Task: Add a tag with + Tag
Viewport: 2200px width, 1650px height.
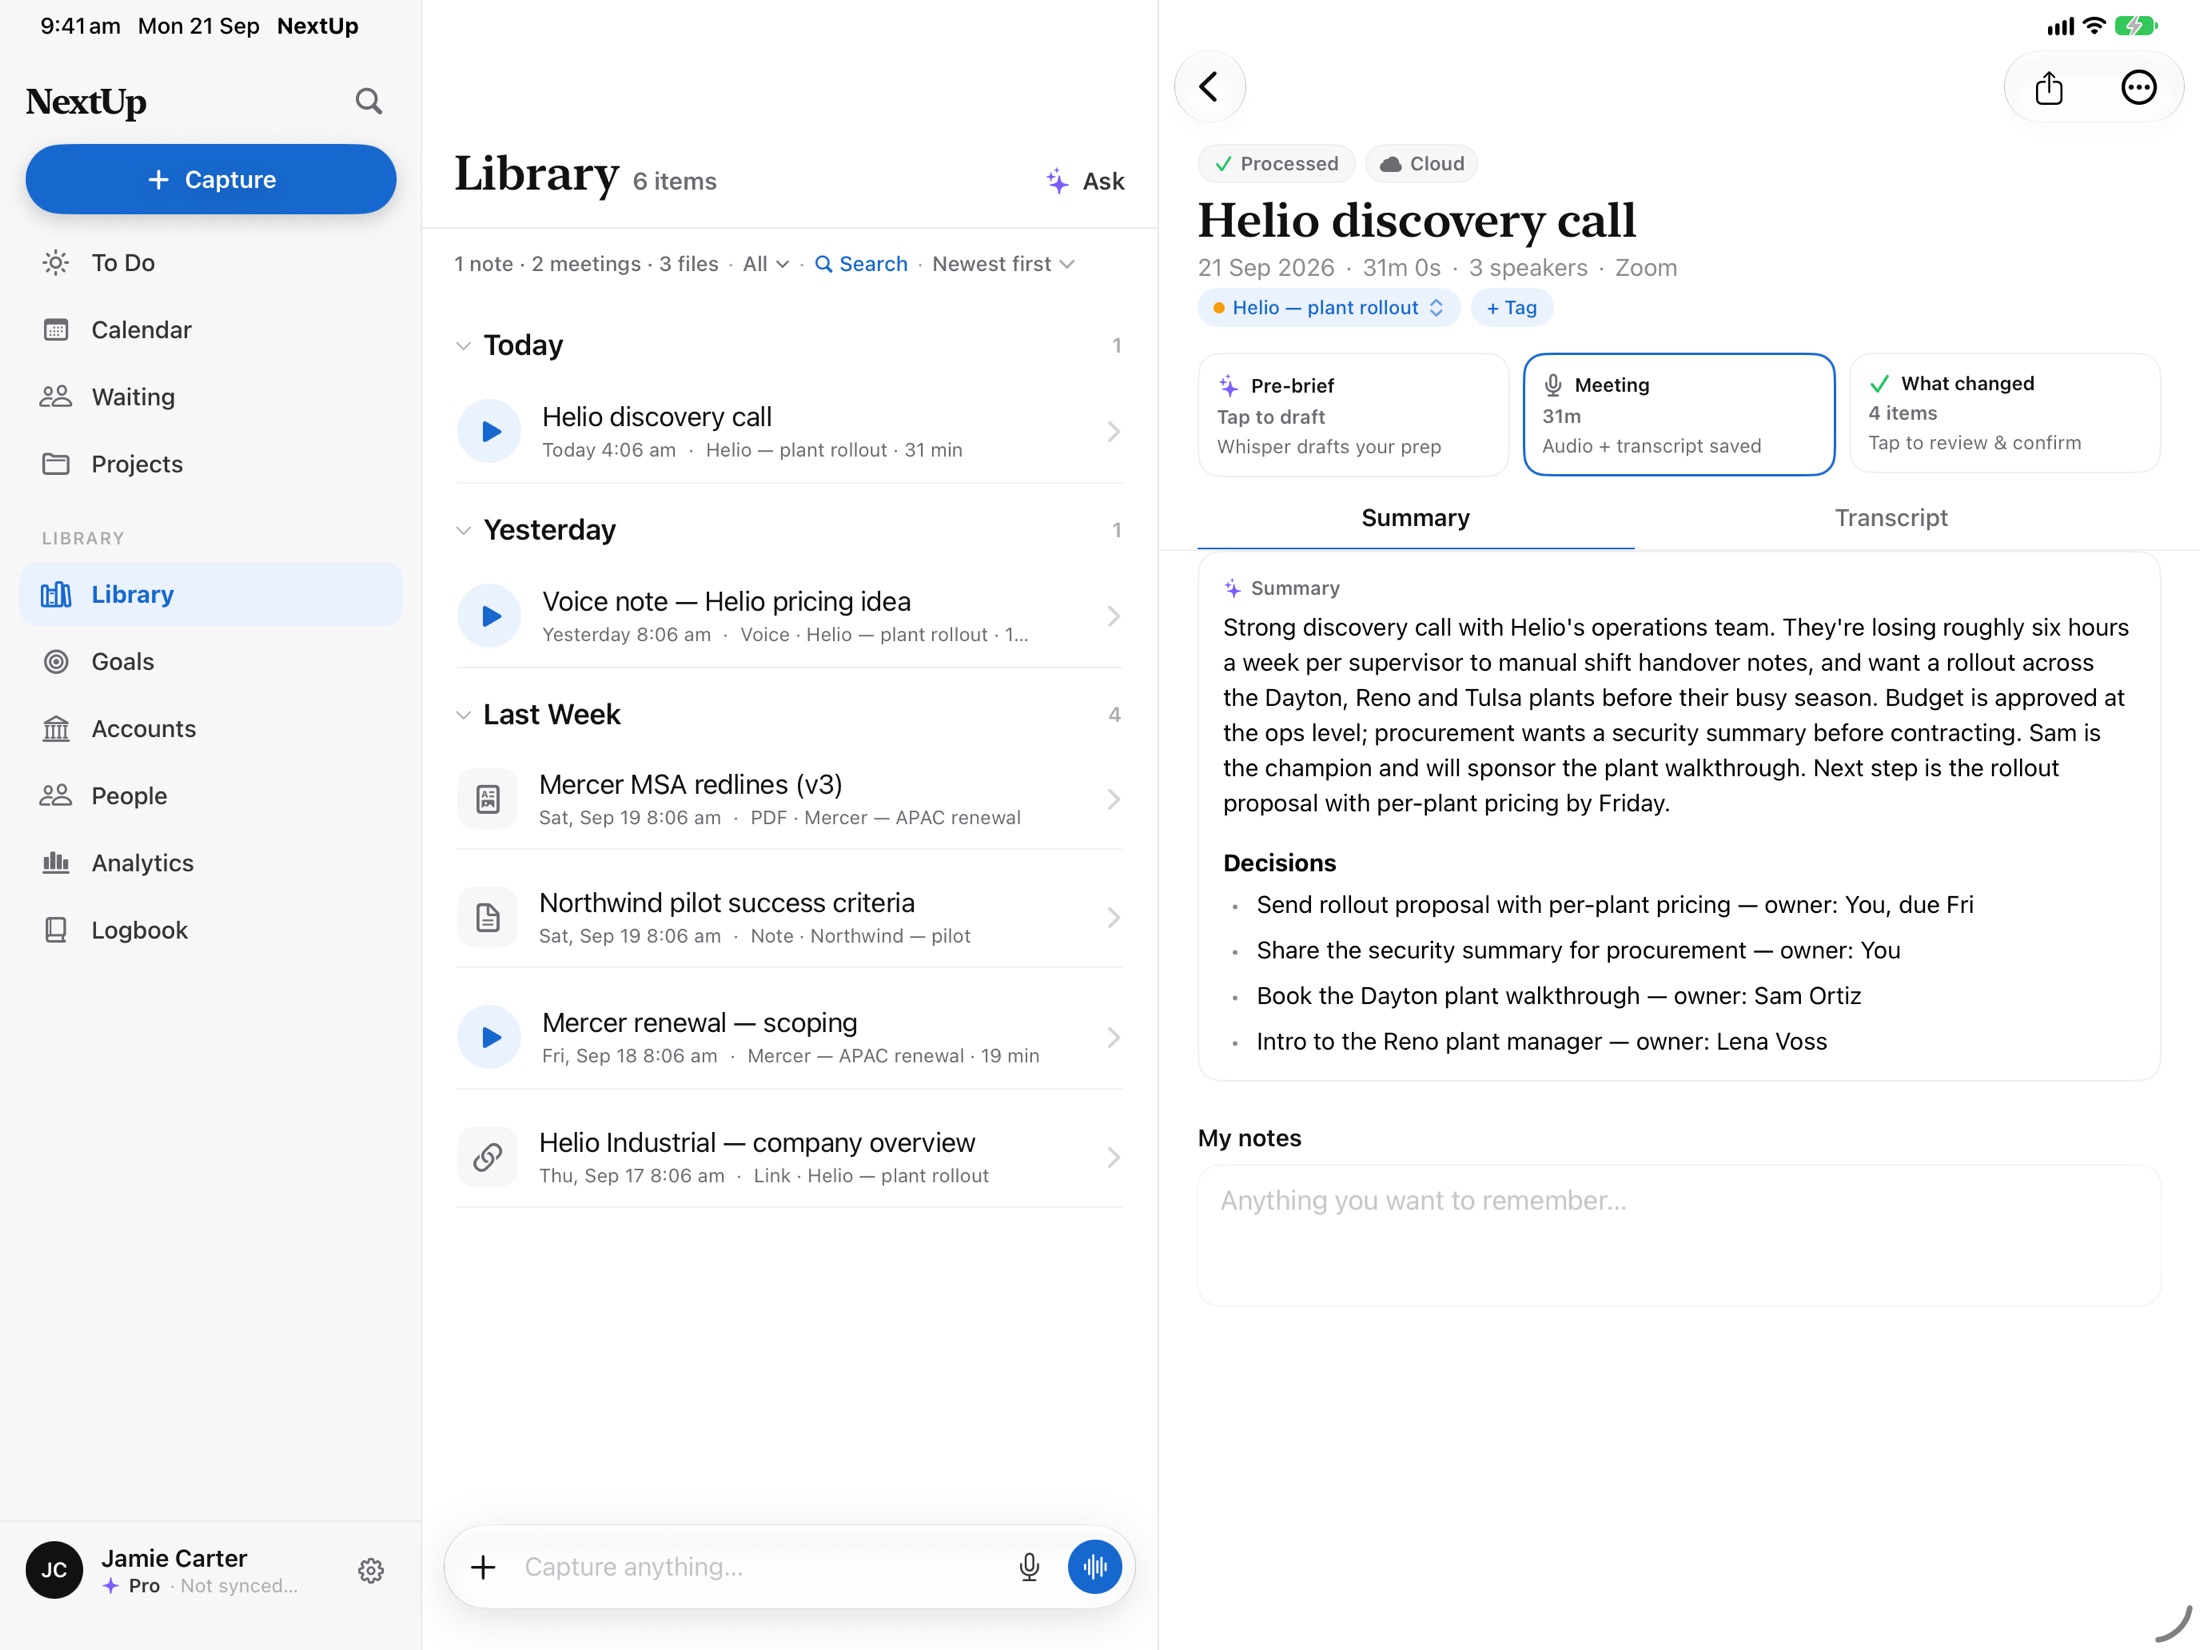Action: pyautogui.click(x=1511, y=308)
